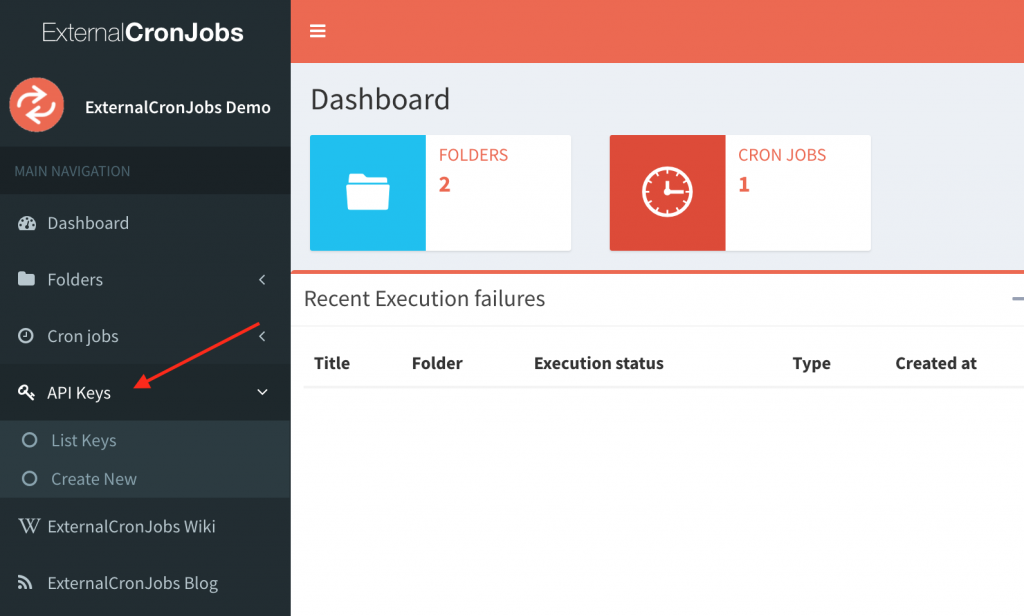Collapse the API Keys submenu chevron
Image resolution: width=1024 pixels, height=616 pixels.
coord(262,392)
